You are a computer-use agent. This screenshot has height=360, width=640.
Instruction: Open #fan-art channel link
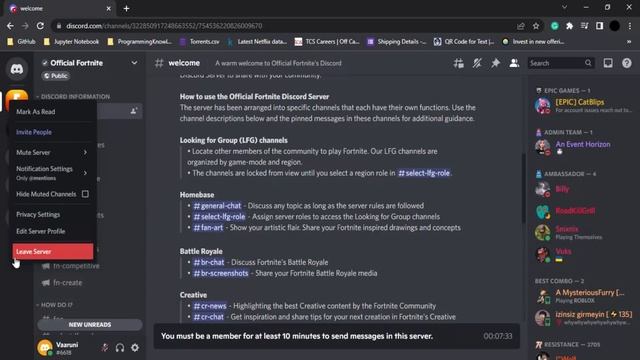pos(208,228)
